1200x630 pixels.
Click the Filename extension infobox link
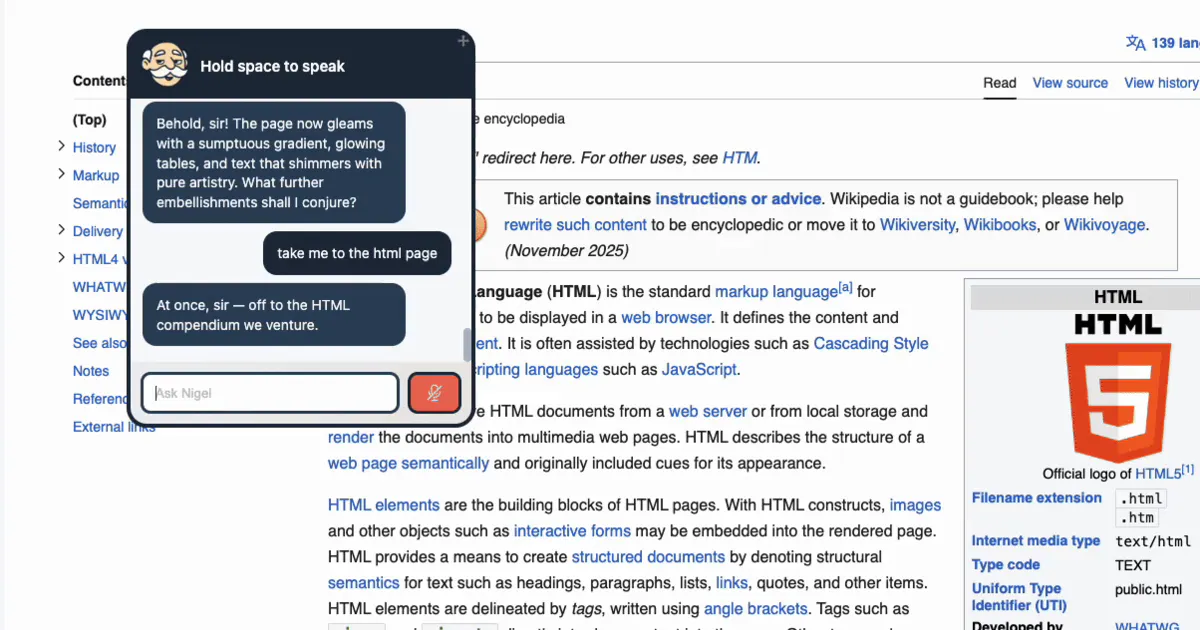tap(1037, 498)
